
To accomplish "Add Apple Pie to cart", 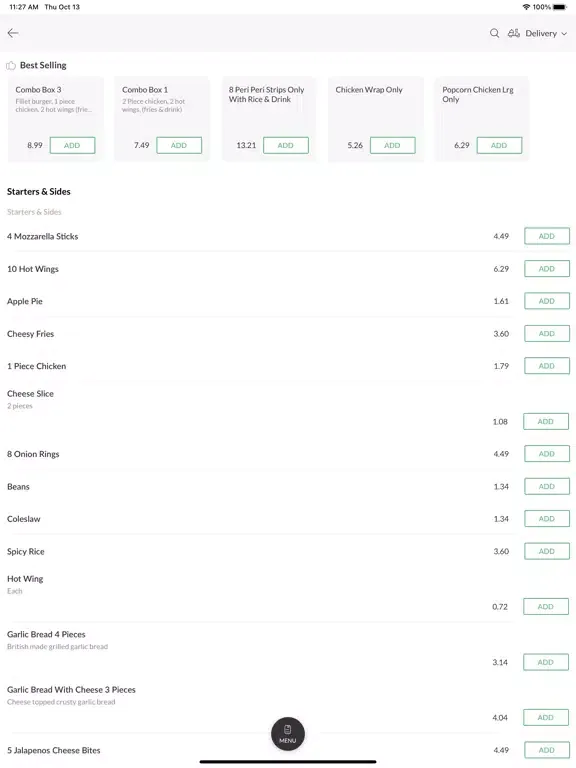I will coord(547,301).
